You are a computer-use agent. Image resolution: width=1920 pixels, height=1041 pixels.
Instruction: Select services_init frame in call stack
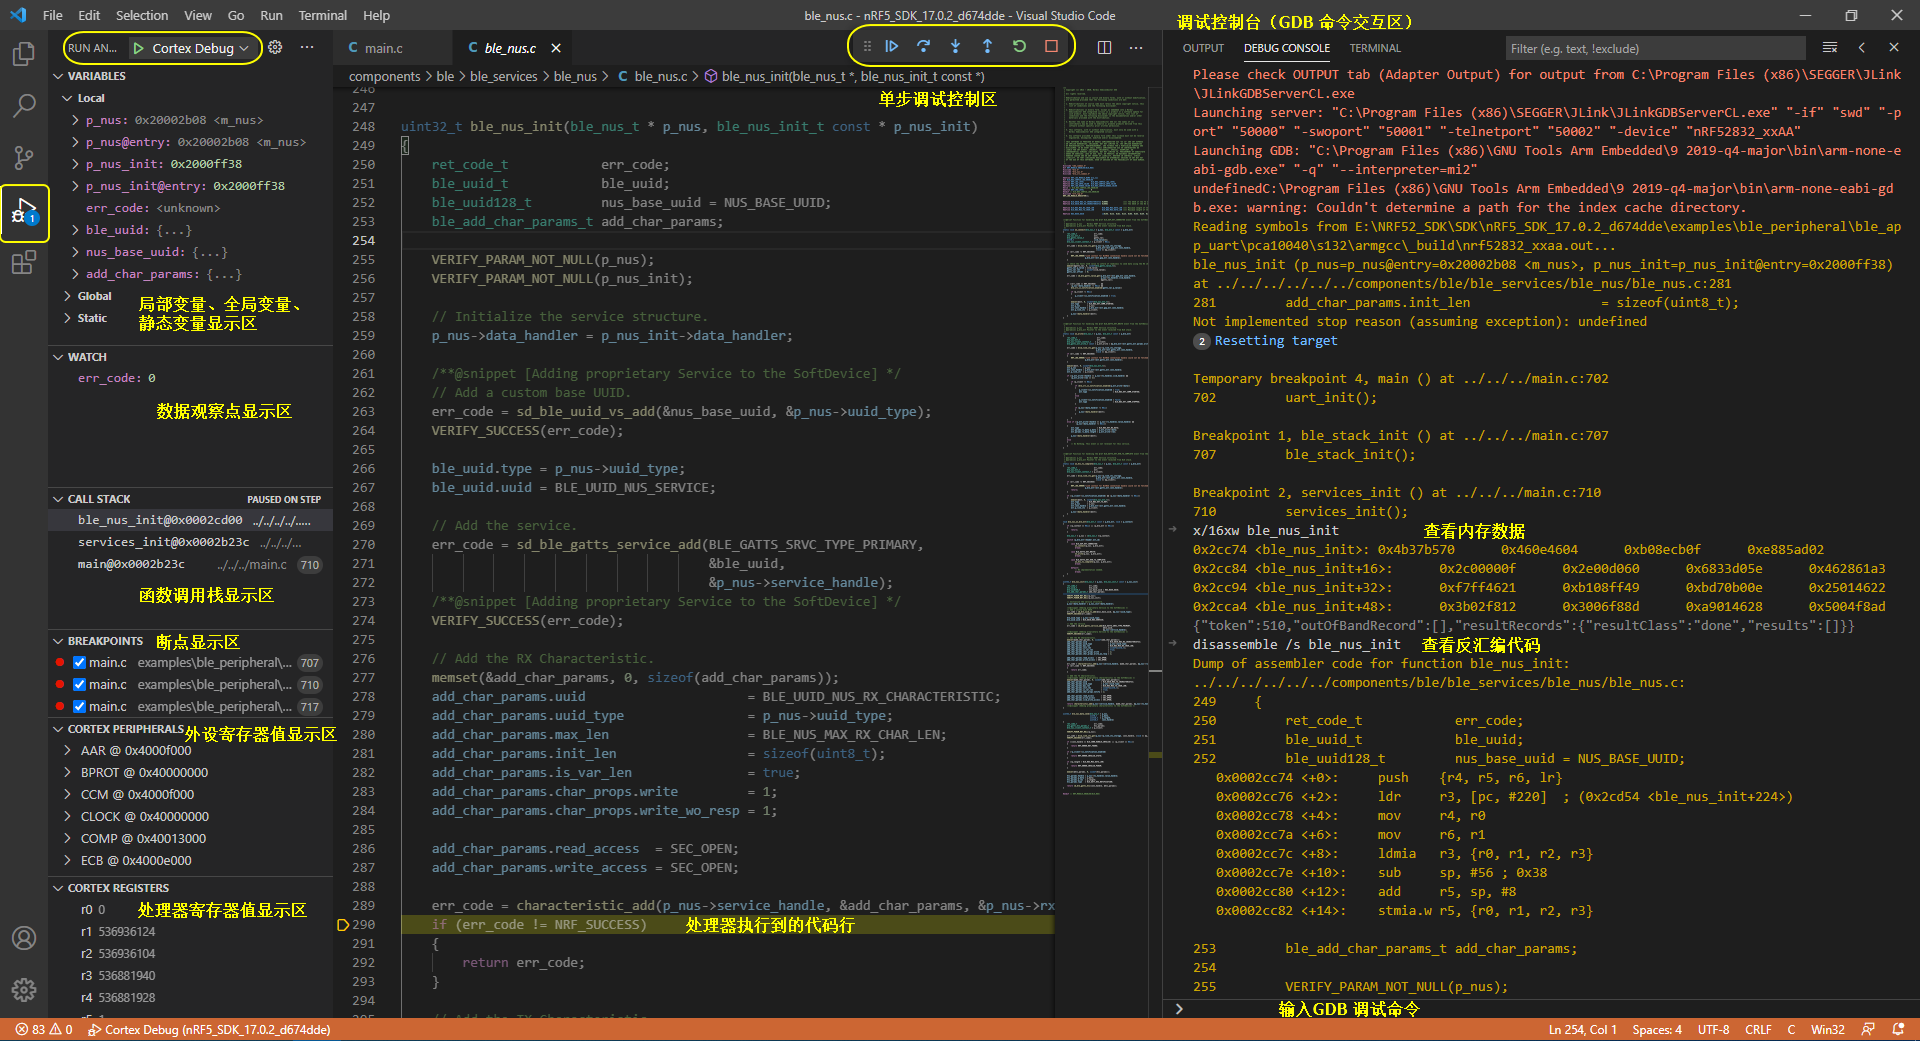164,542
